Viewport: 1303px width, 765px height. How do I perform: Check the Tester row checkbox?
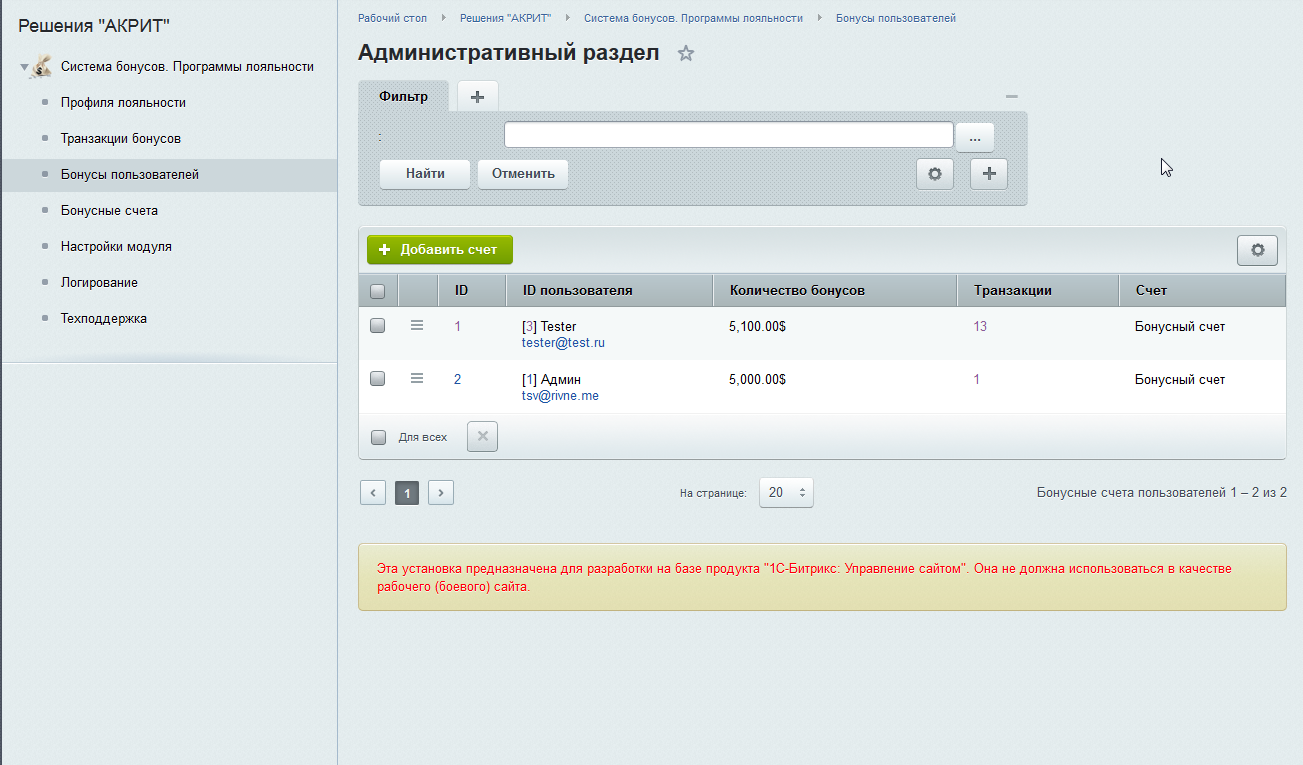coord(378,325)
